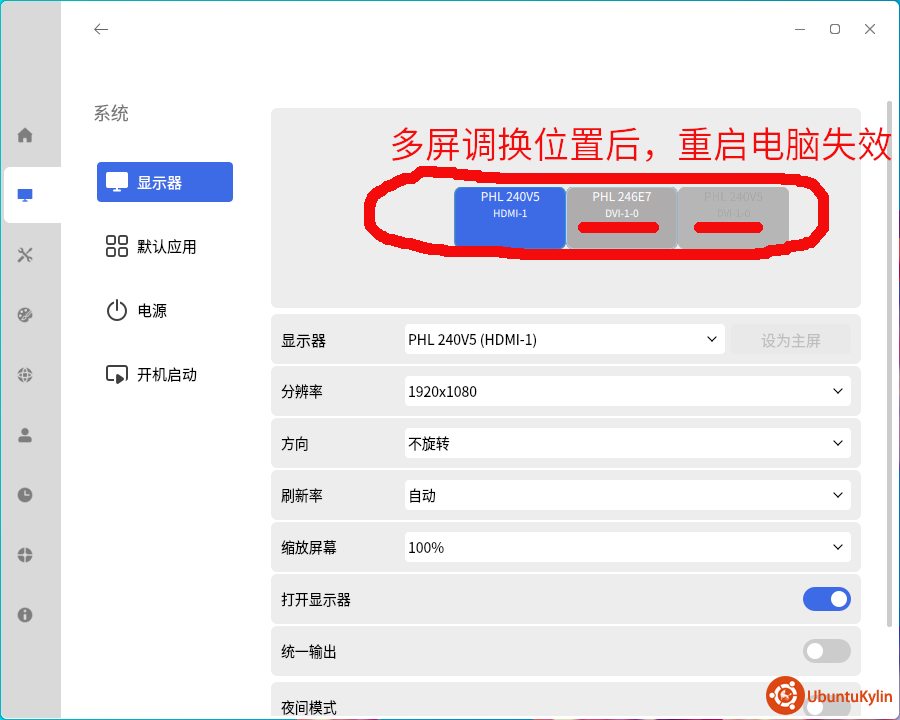Open the 开机启动 settings page
The image size is (900, 720).
pos(165,374)
